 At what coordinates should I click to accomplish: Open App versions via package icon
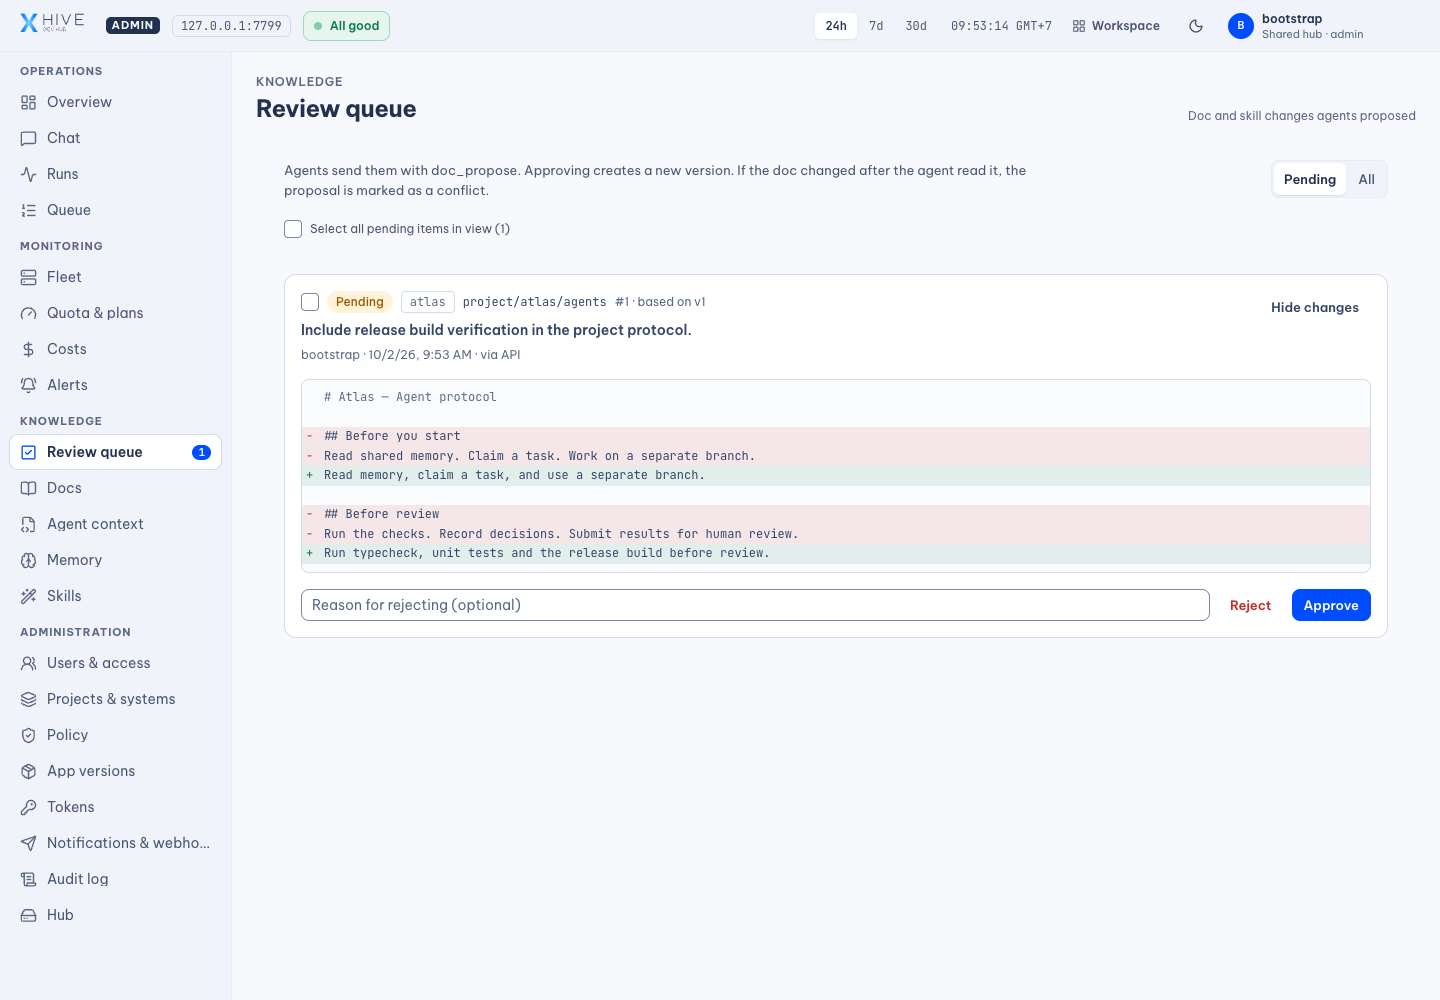tap(29, 771)
